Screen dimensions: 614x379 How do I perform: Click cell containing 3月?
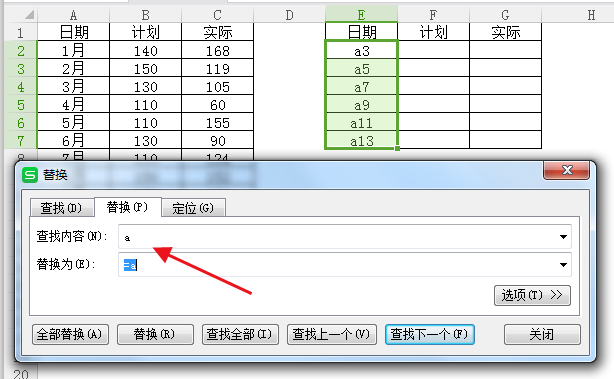(73, 86)
